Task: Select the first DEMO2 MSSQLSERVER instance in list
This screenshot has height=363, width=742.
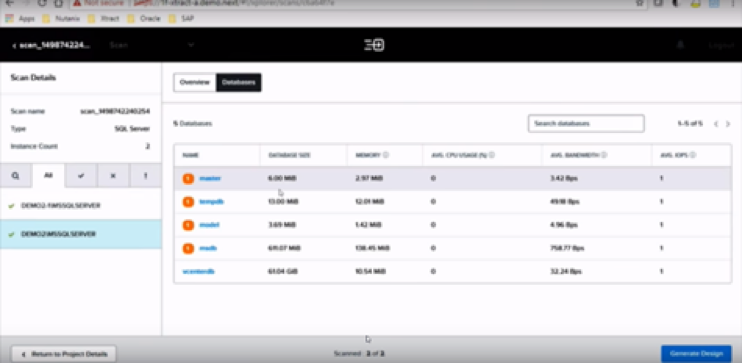Action: [81, 206]
